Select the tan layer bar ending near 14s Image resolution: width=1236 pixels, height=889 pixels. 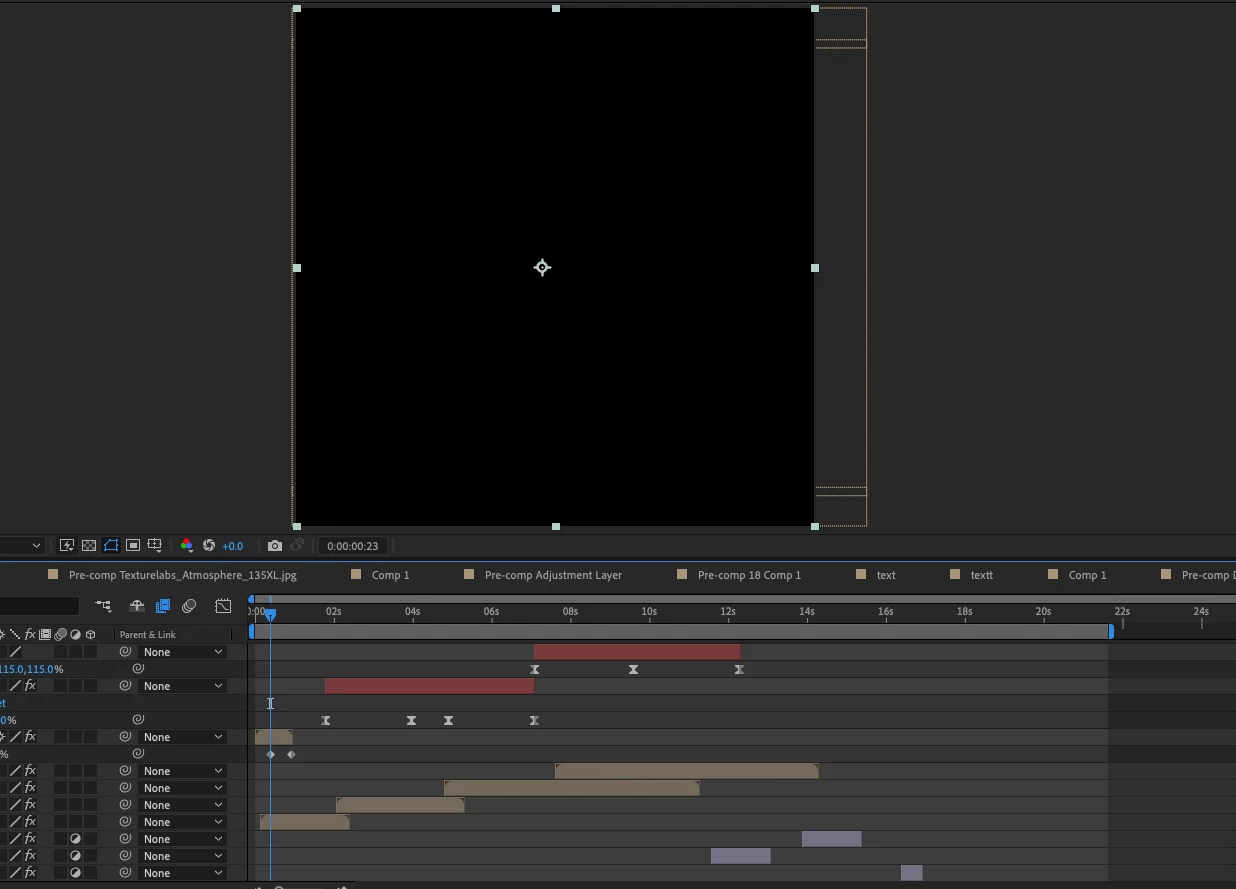687,771
